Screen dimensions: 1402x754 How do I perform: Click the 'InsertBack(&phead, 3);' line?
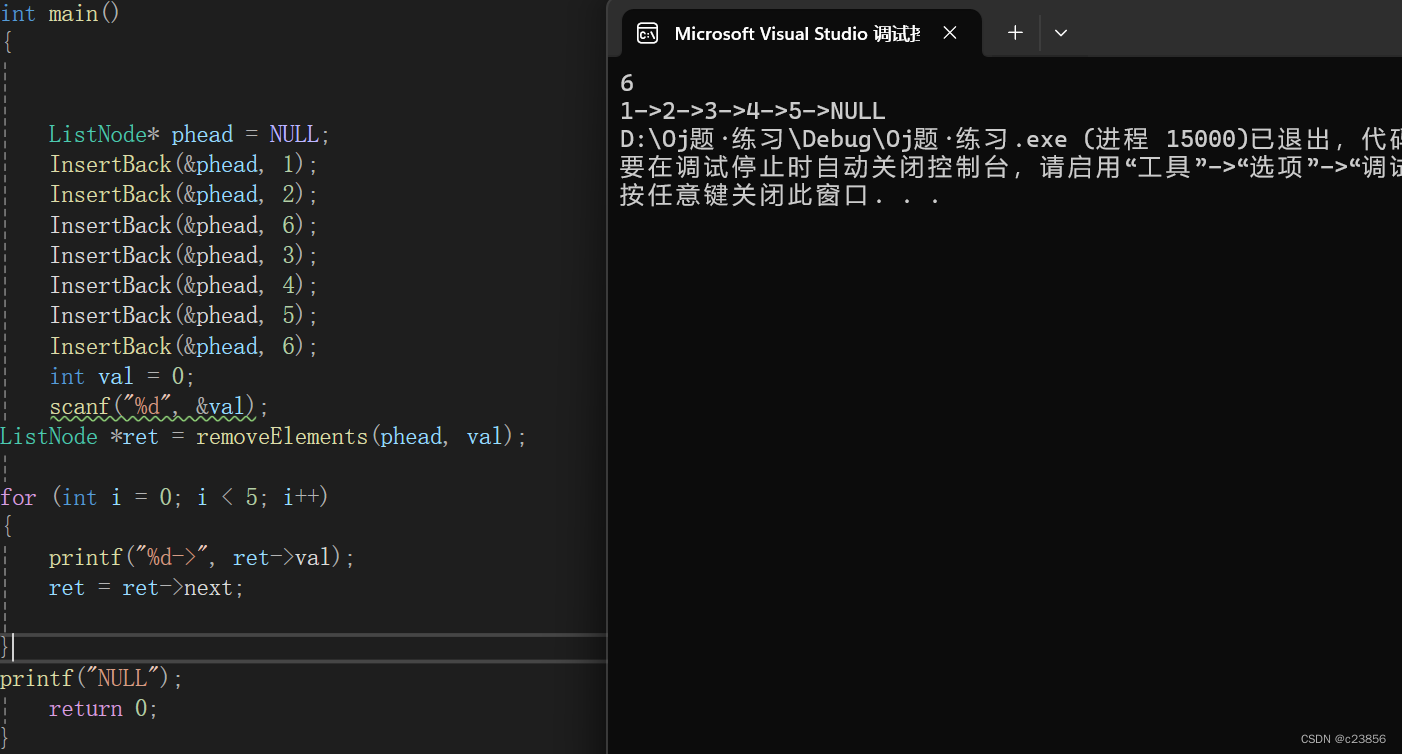tap(184, 255)
